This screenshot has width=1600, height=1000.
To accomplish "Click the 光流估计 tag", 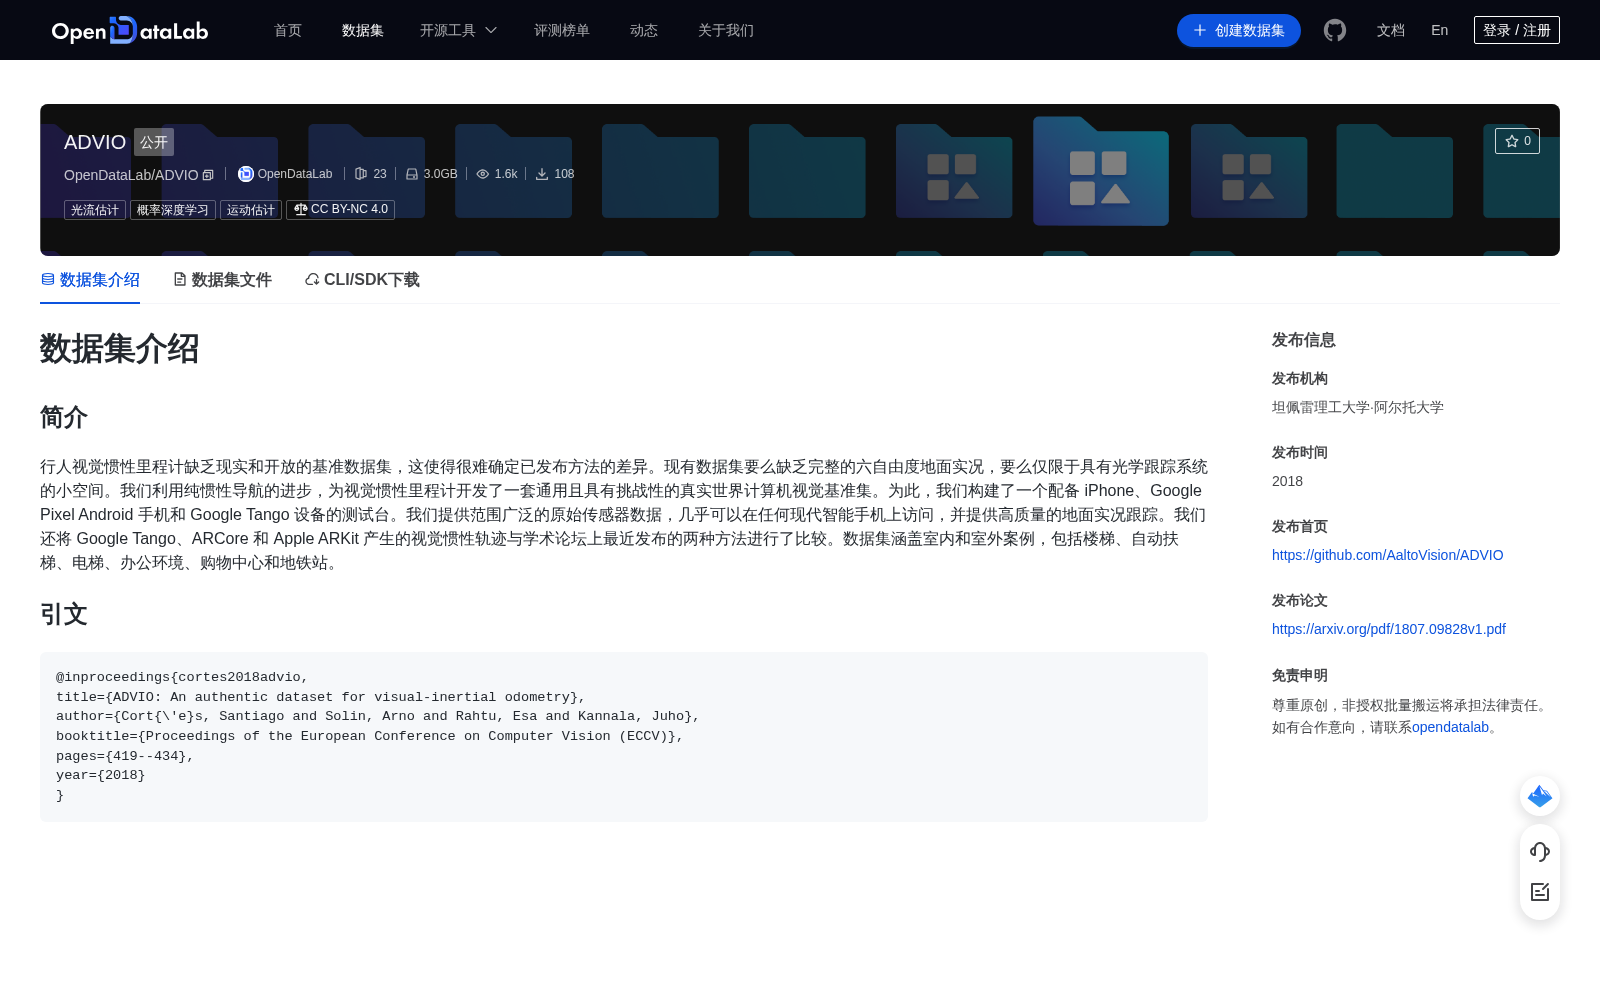I will pyautogui.click(x=95, y=210).
